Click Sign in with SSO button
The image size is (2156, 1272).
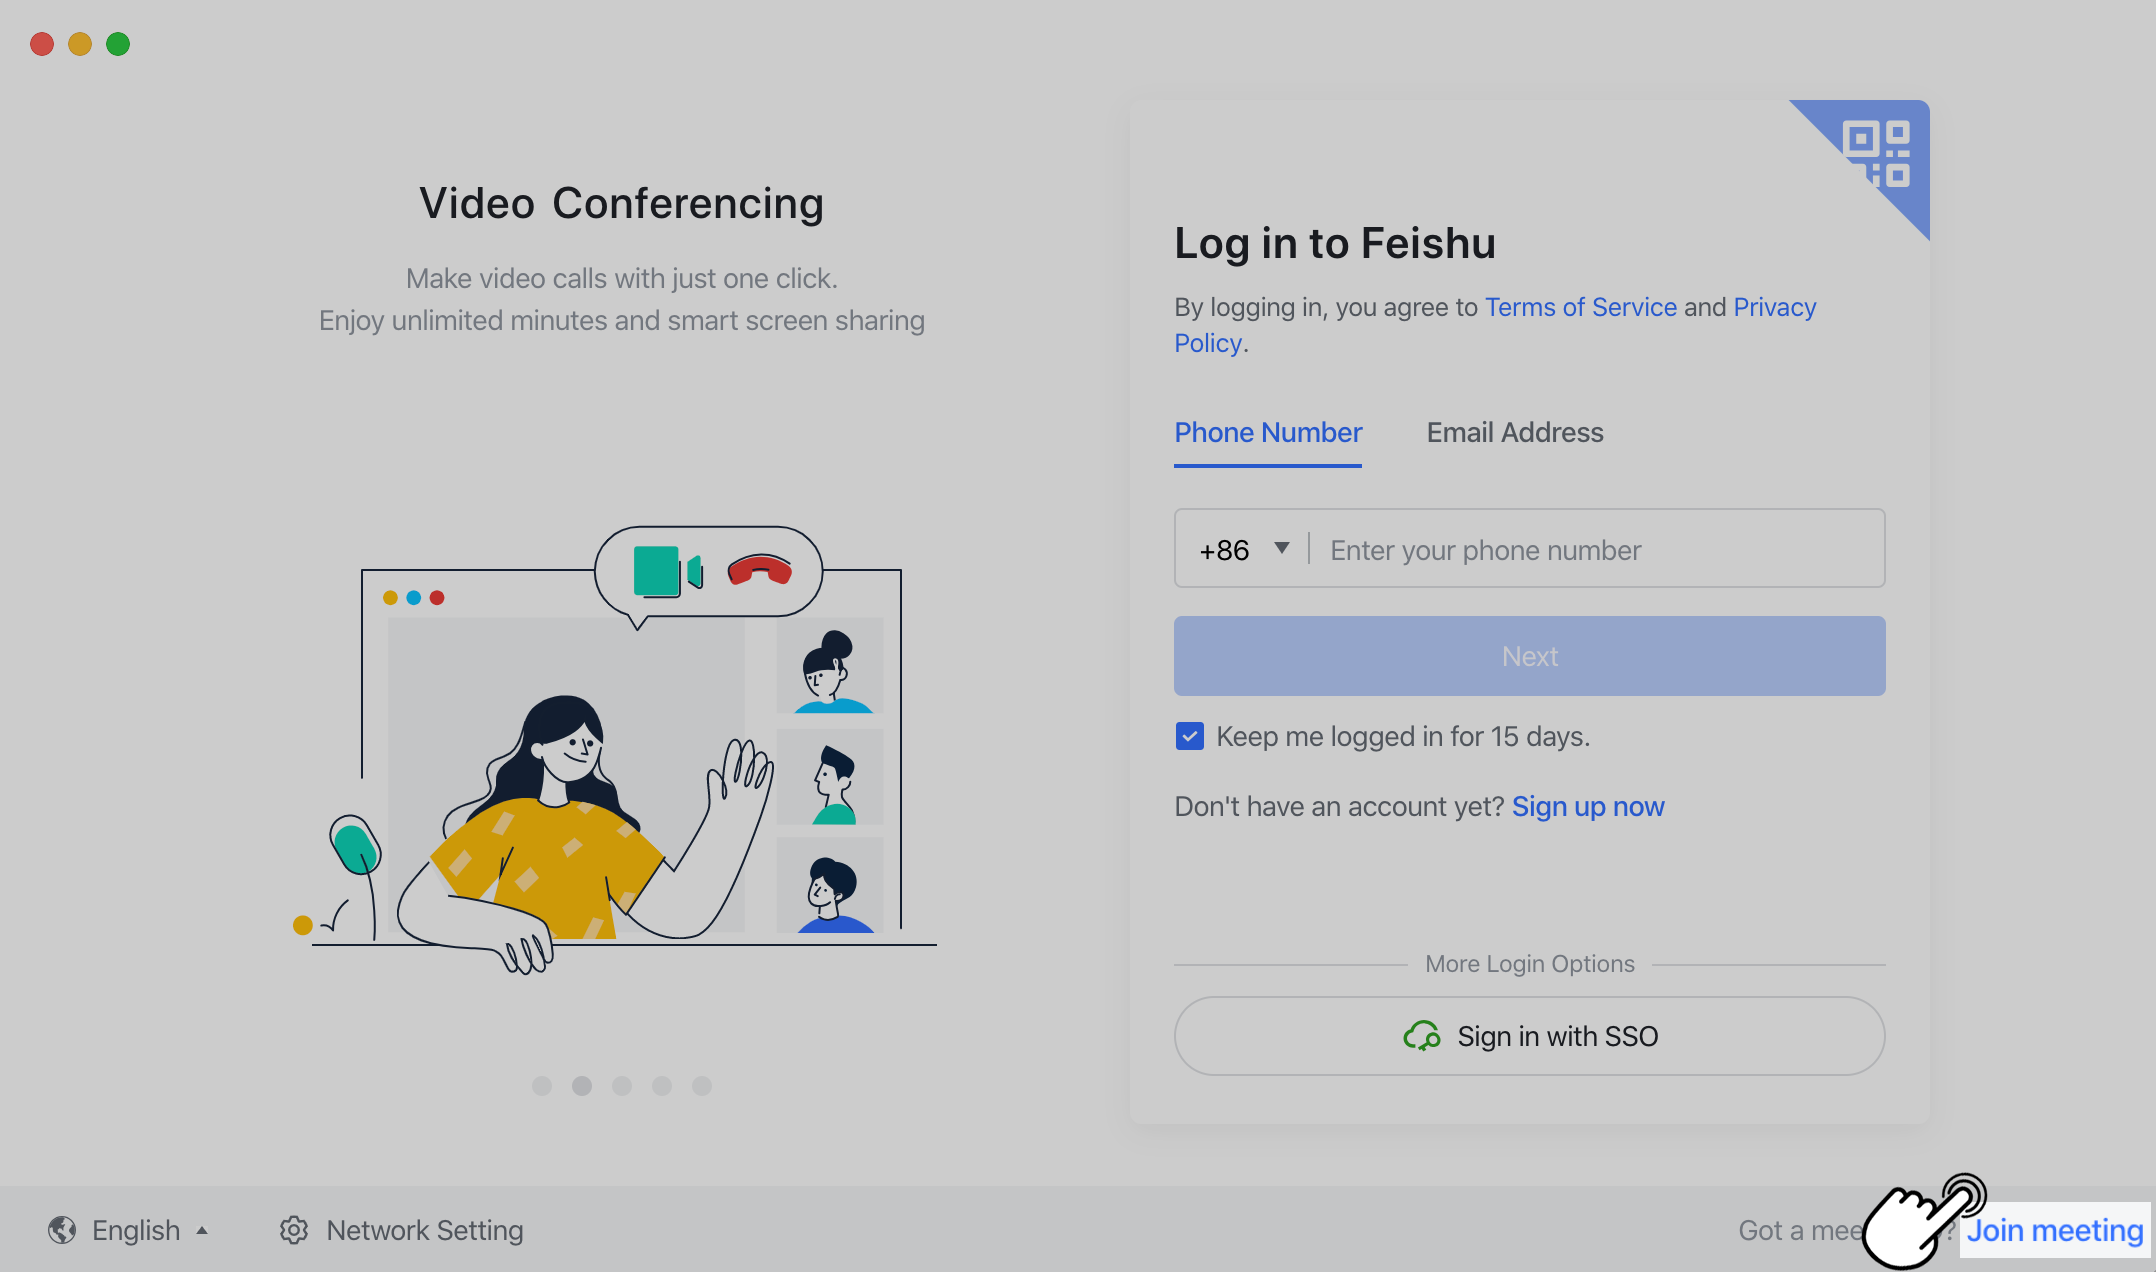point(1530,1036)
